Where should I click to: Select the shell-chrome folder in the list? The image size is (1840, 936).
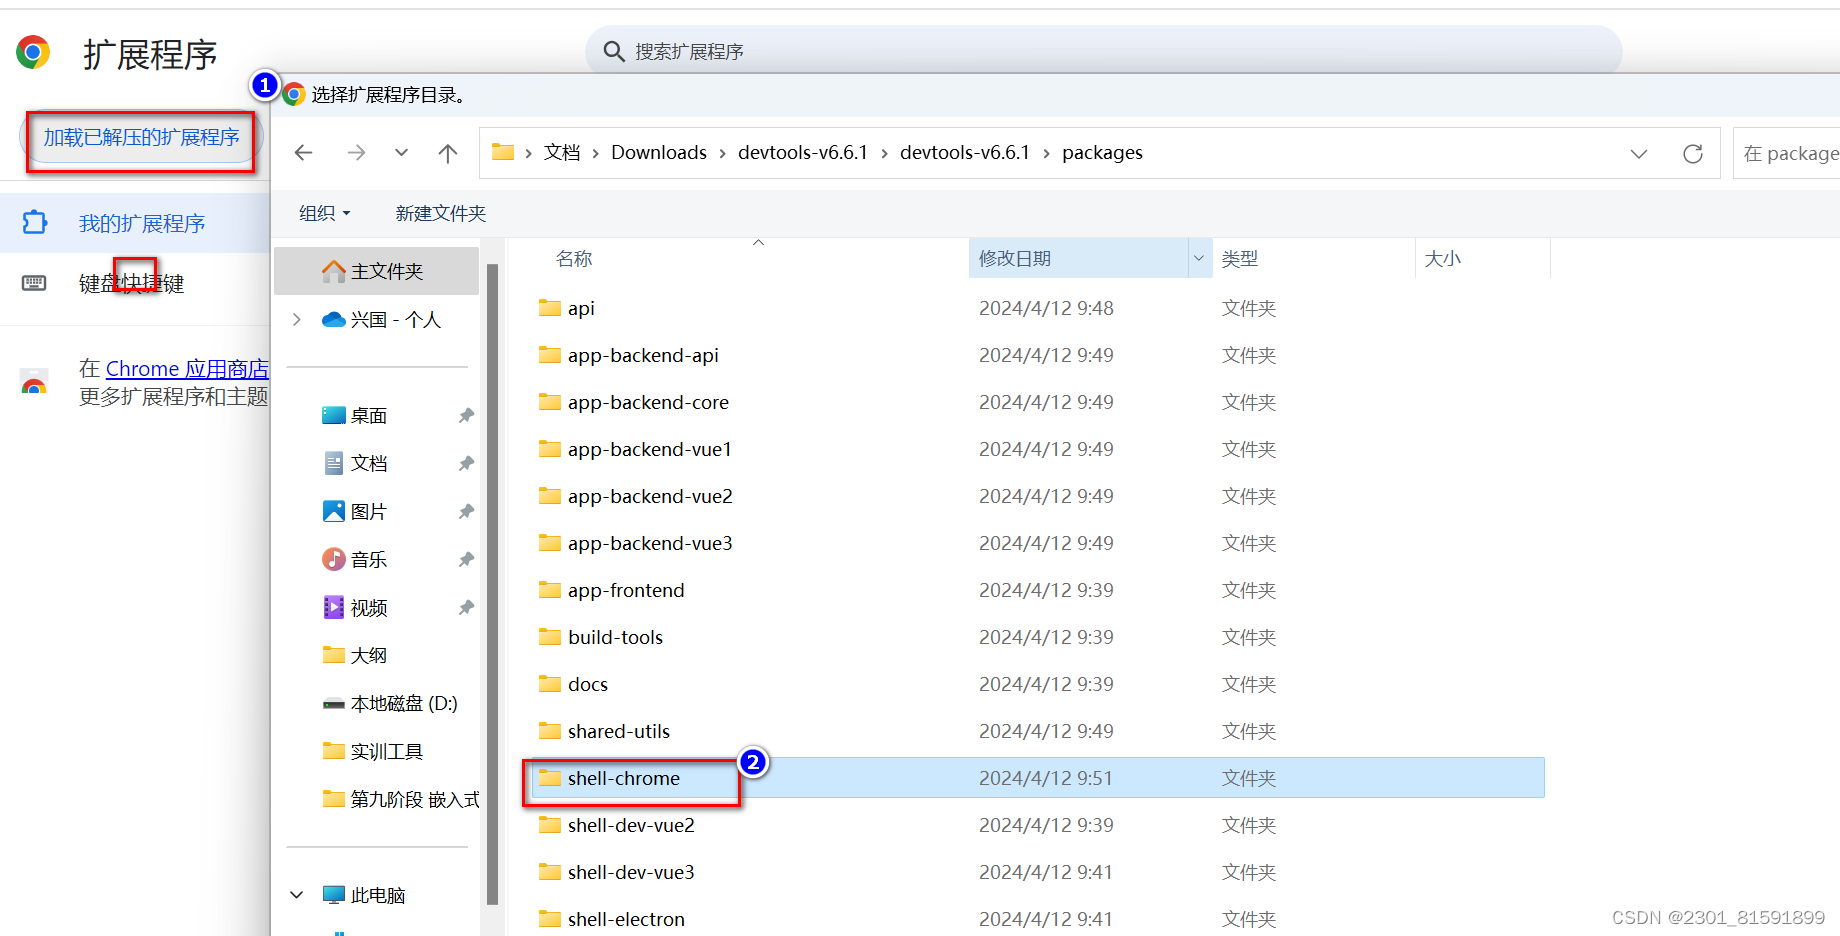pyautogui.click(x=623, y=778)
